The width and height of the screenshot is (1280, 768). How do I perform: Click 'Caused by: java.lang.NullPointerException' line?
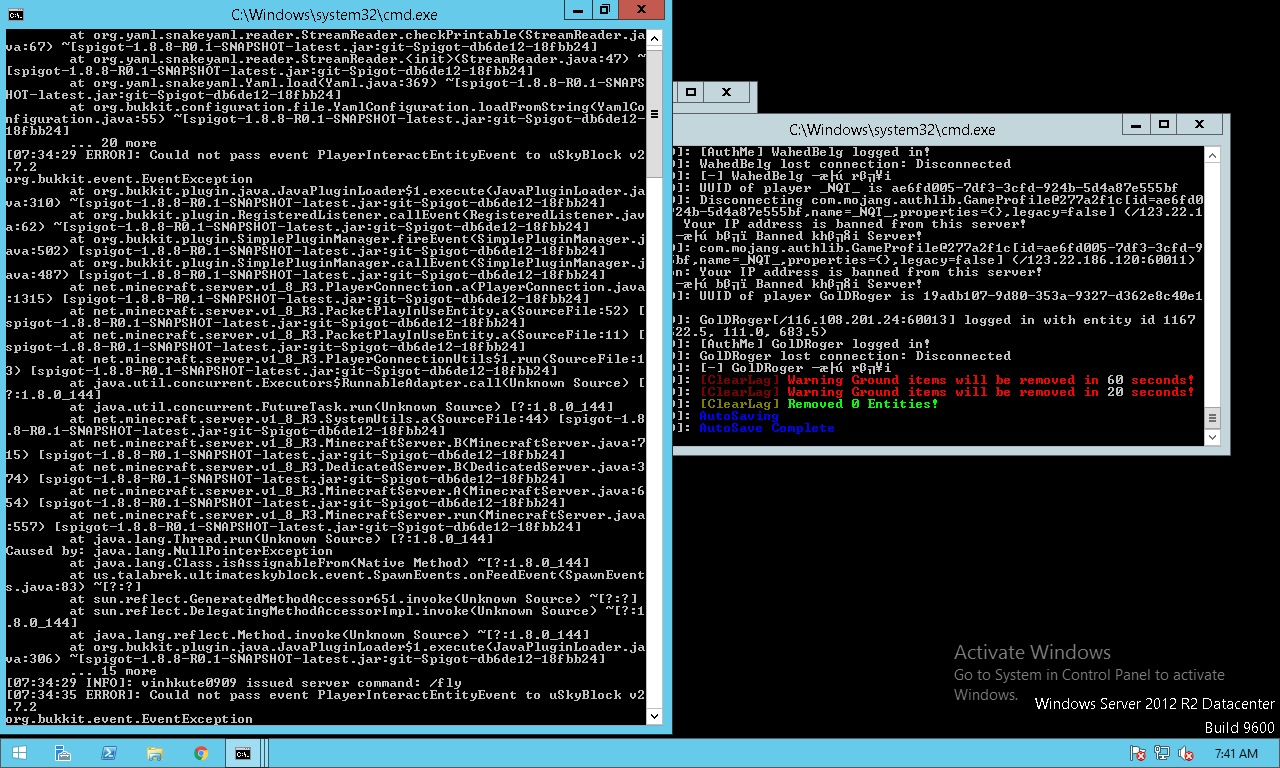click(170, 551)
